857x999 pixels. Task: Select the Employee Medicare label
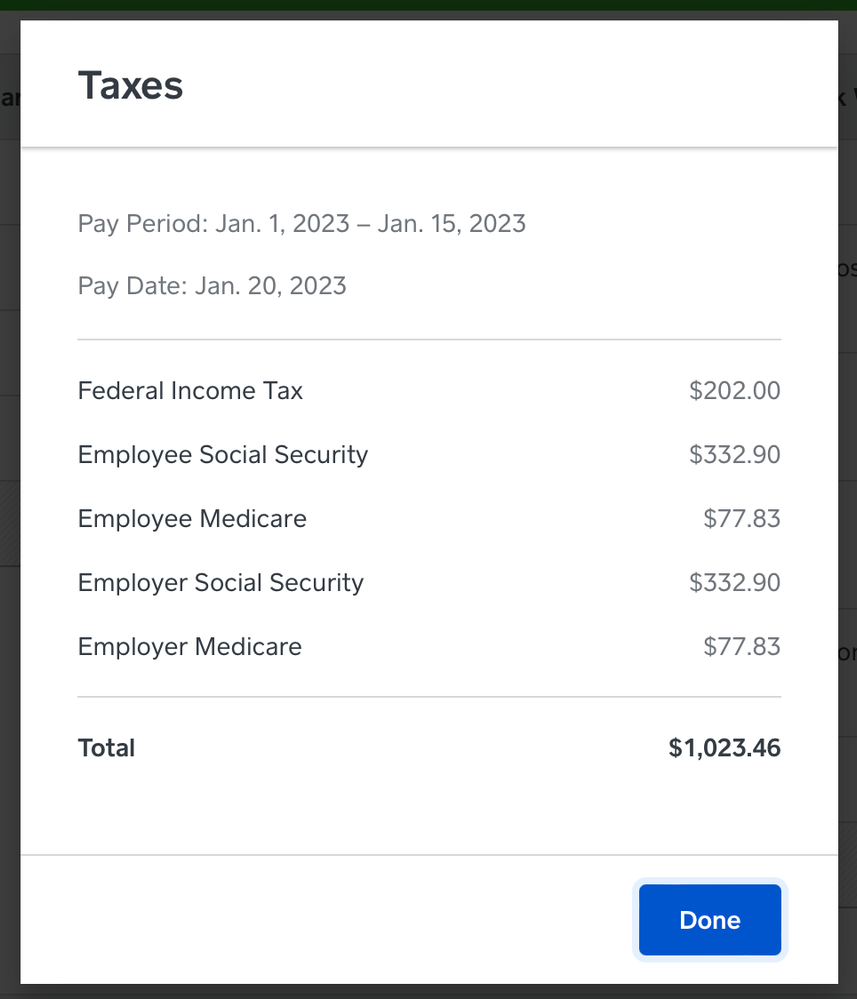coord(192,519)
